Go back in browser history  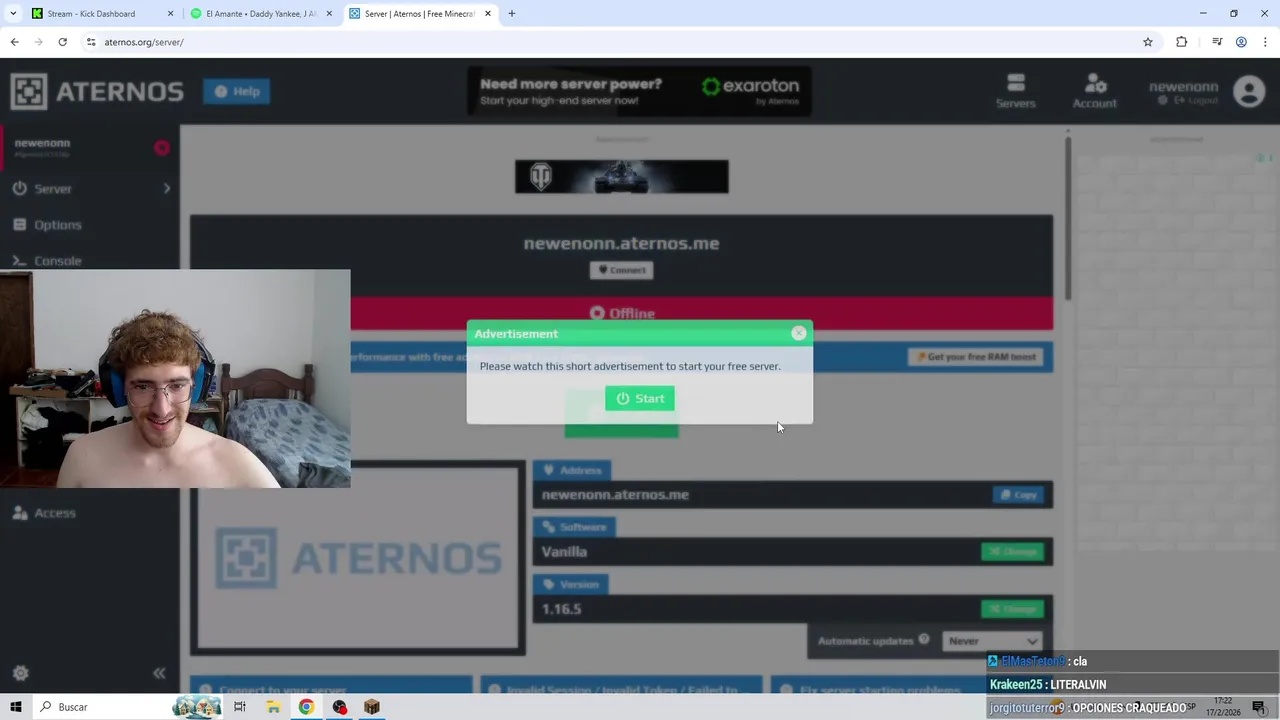15,42
